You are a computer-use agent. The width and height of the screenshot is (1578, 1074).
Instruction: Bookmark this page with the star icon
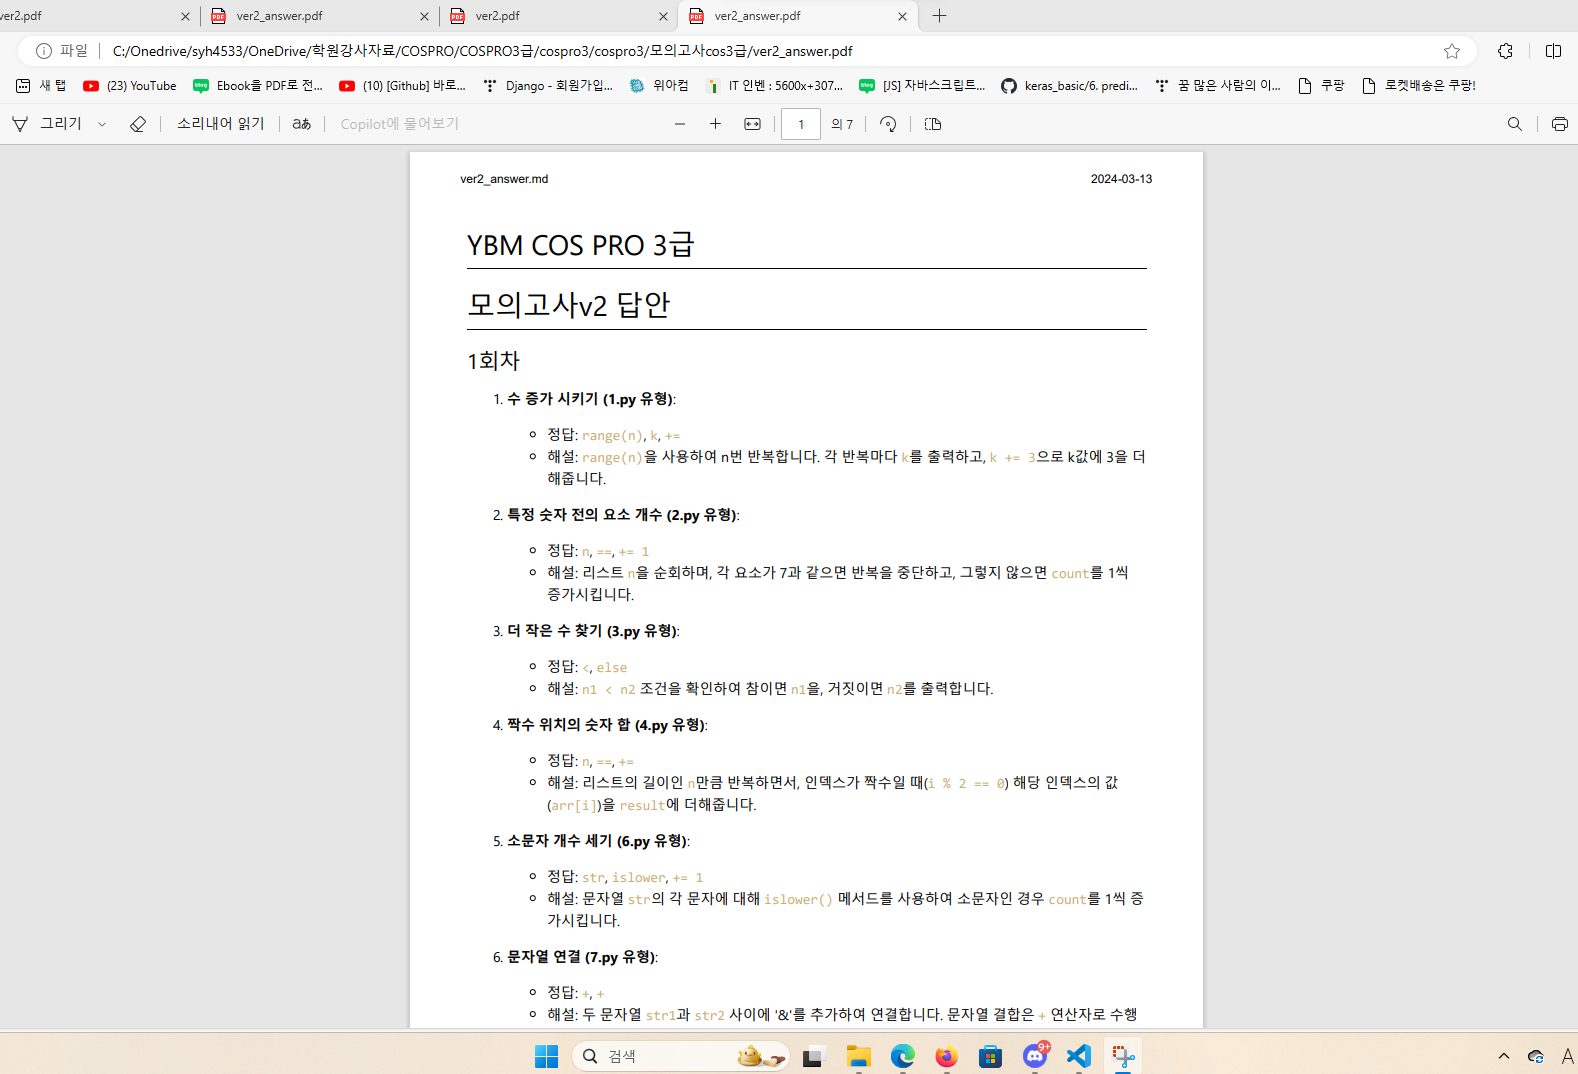pos(1452,51)
